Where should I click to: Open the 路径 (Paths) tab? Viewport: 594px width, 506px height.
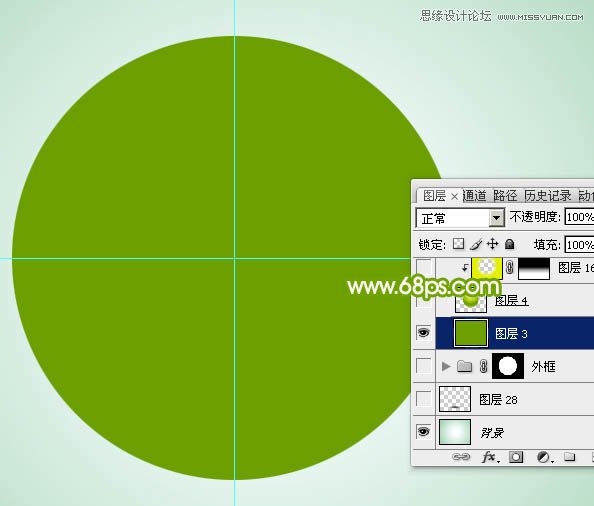[505, 196]
